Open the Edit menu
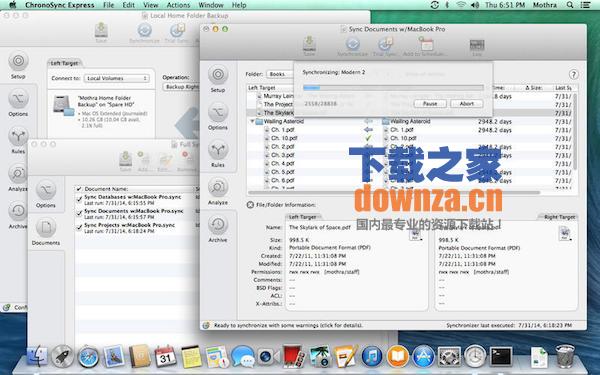Screen dimensions: 600x375 coord(129,5)
